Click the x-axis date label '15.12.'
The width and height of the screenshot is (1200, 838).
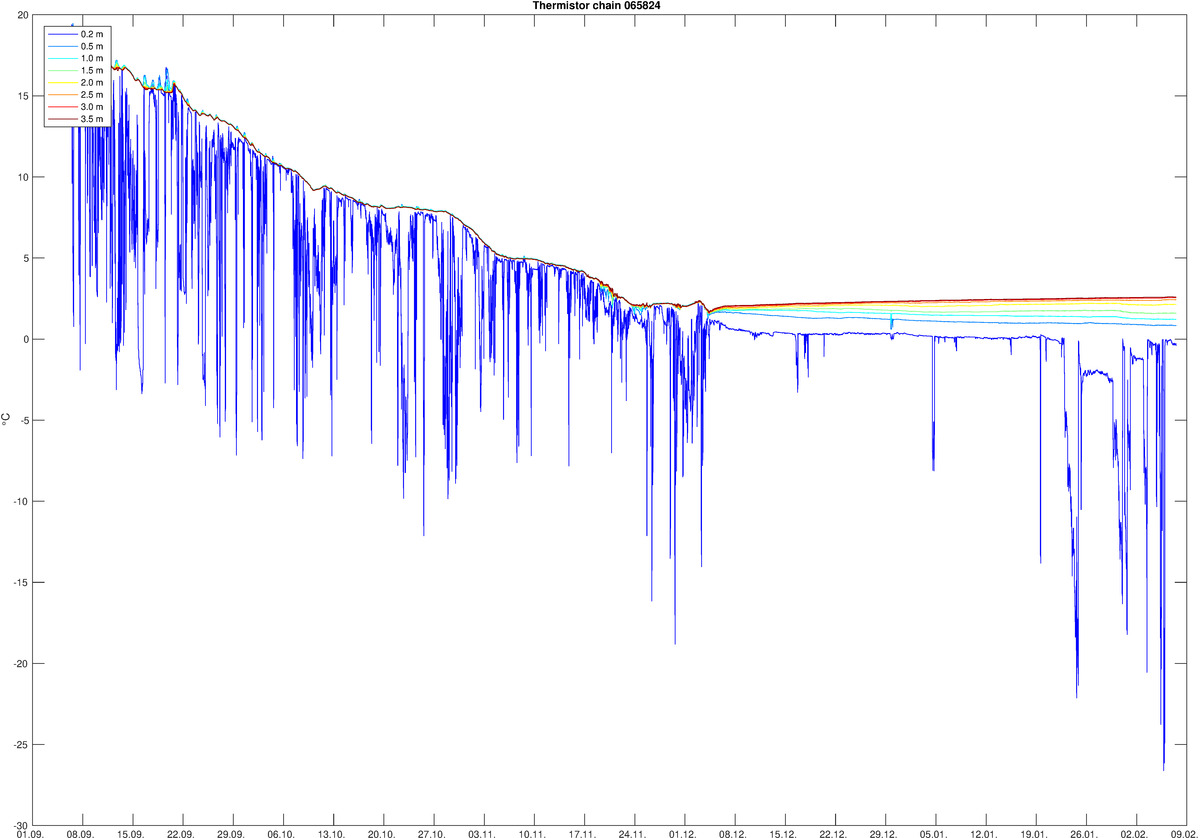tap(783, 833)
